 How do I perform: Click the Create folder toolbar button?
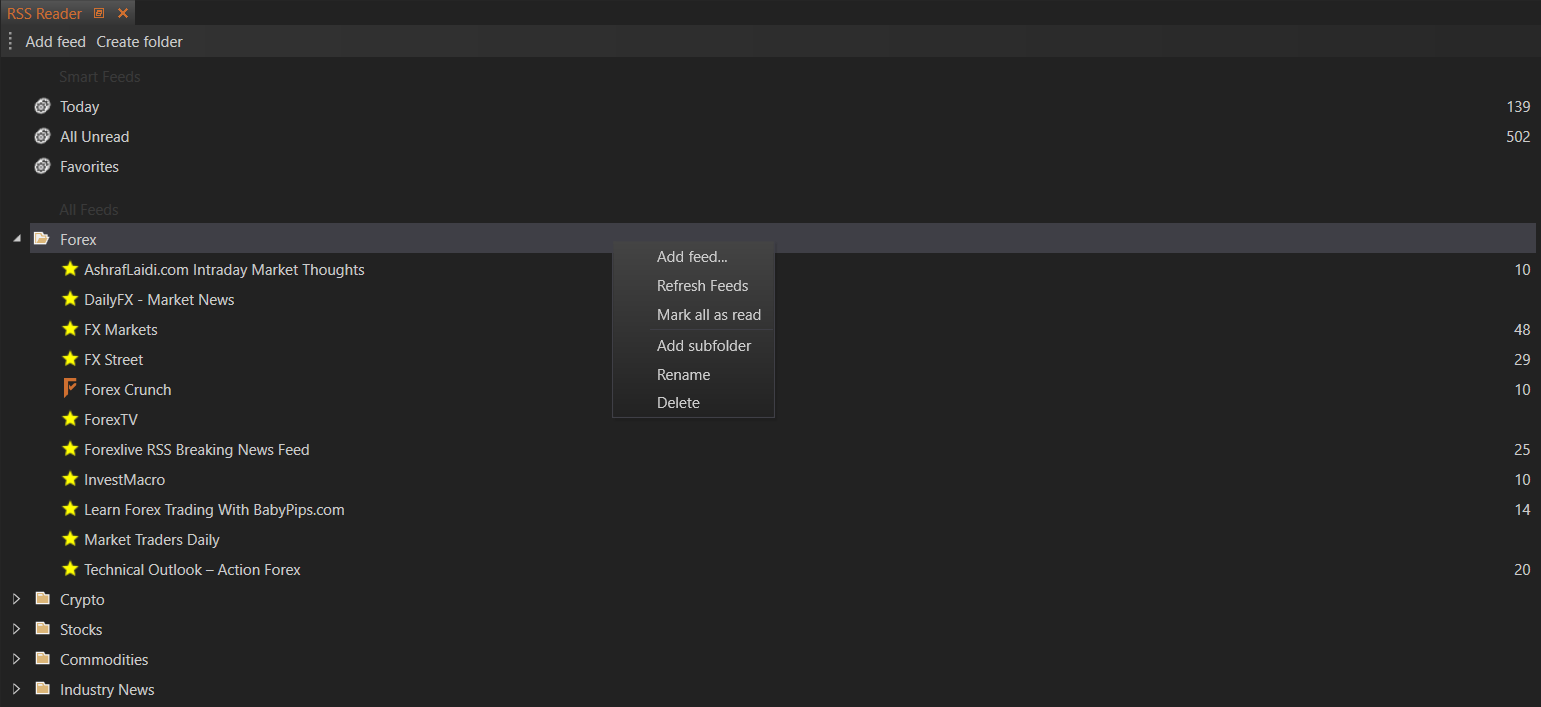[x=139, y=42]
